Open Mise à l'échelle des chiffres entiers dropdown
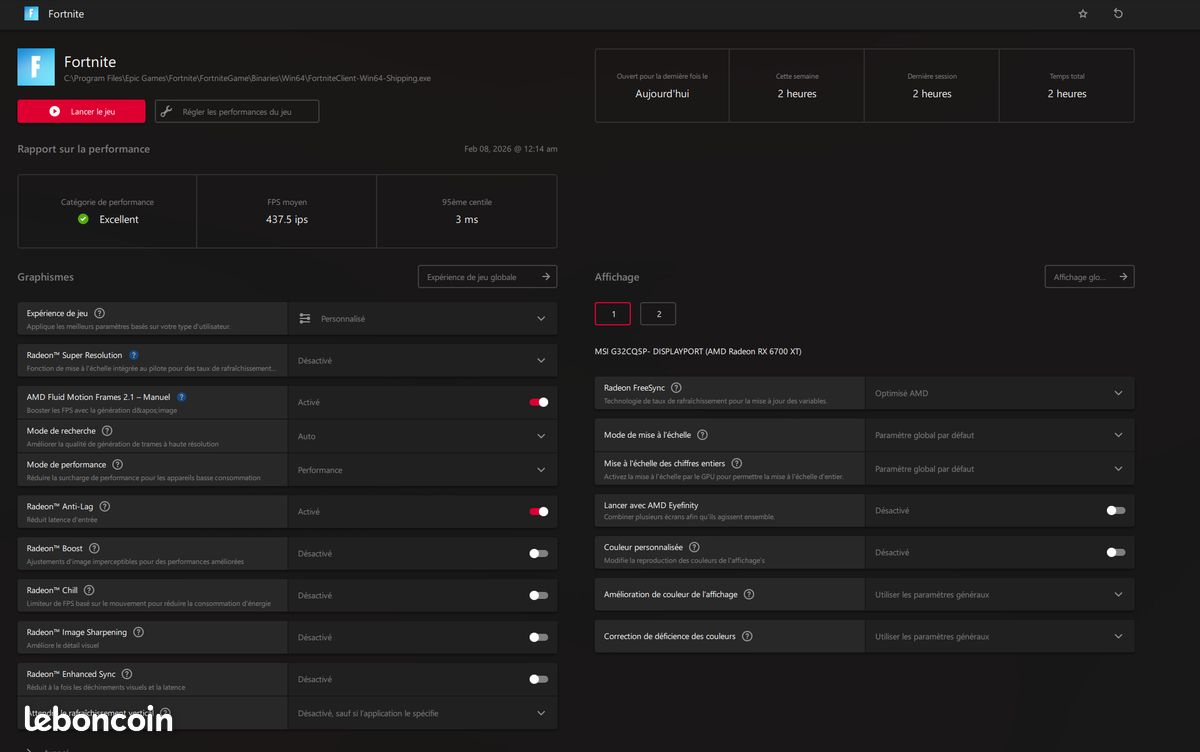The height and width of the screenshot is (752, 1200). click(1000, 469)
